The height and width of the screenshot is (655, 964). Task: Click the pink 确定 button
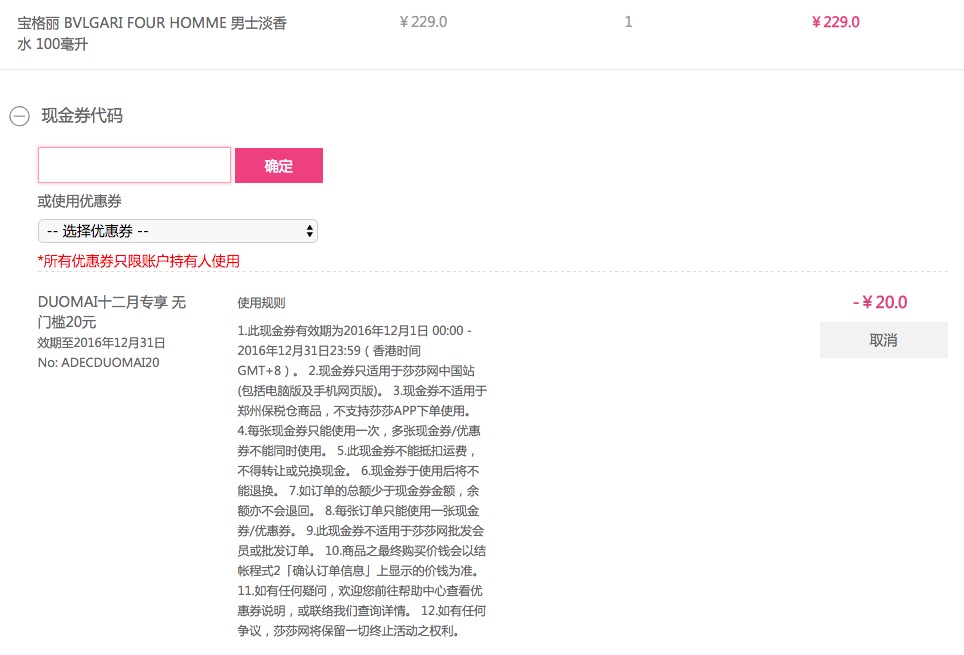279,165
